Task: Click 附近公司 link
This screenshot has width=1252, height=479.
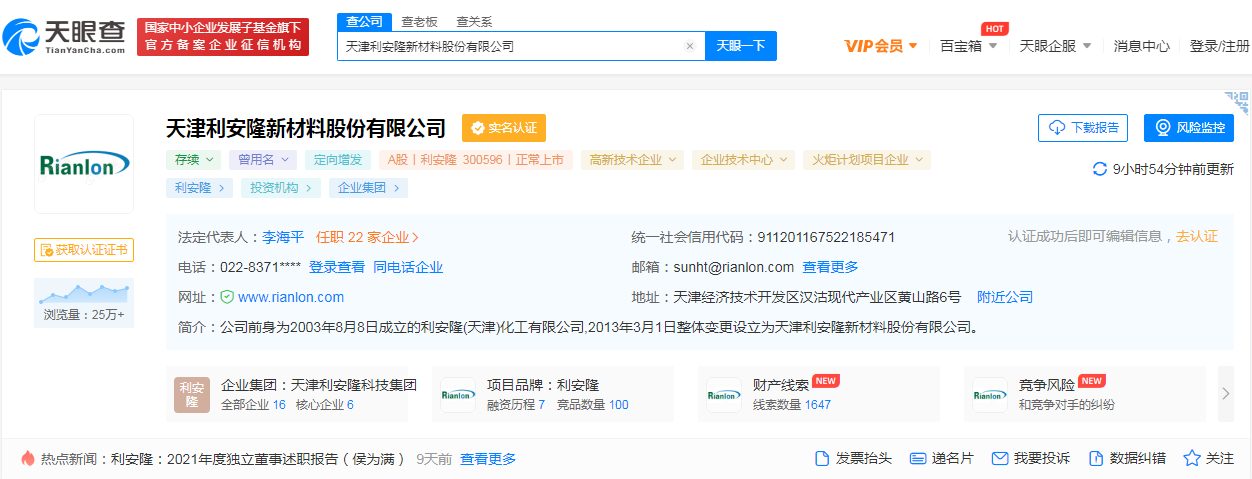Action: point(1005,297)
